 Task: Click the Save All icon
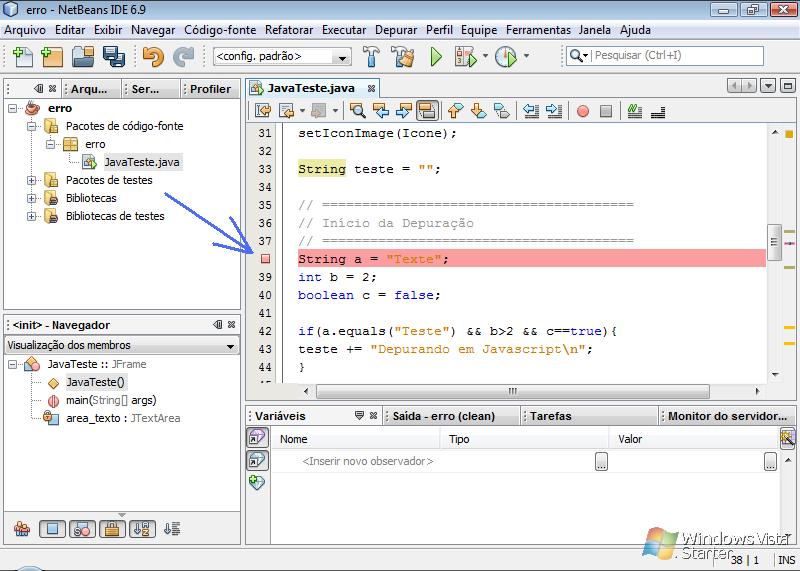[x=113, y=56]
